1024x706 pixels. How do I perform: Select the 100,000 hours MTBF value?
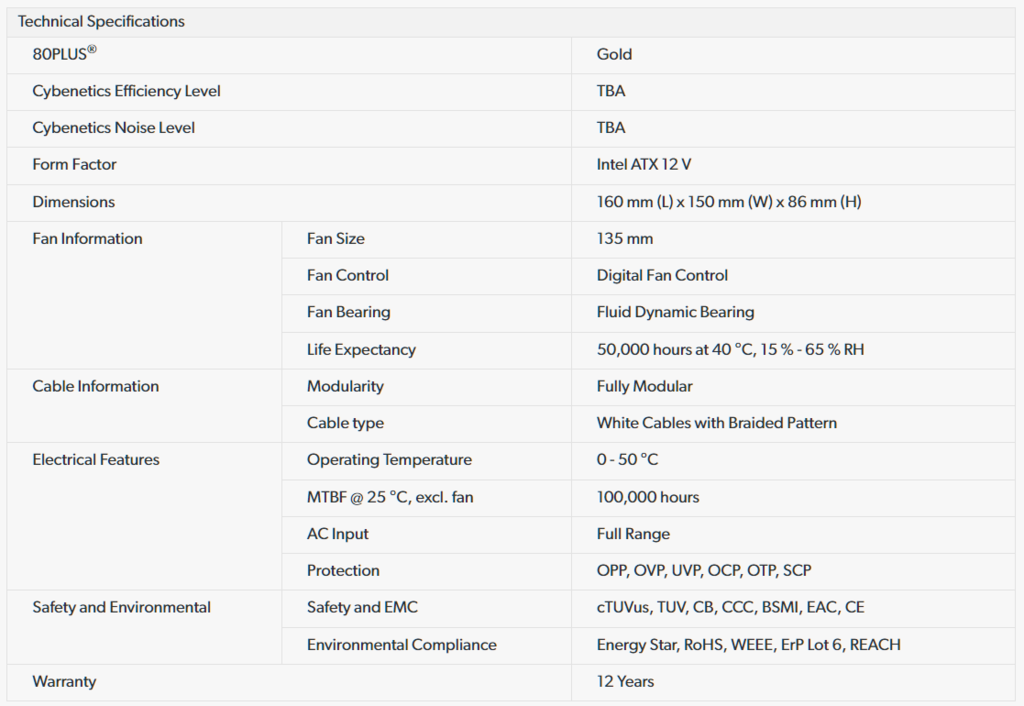[647, 497]
